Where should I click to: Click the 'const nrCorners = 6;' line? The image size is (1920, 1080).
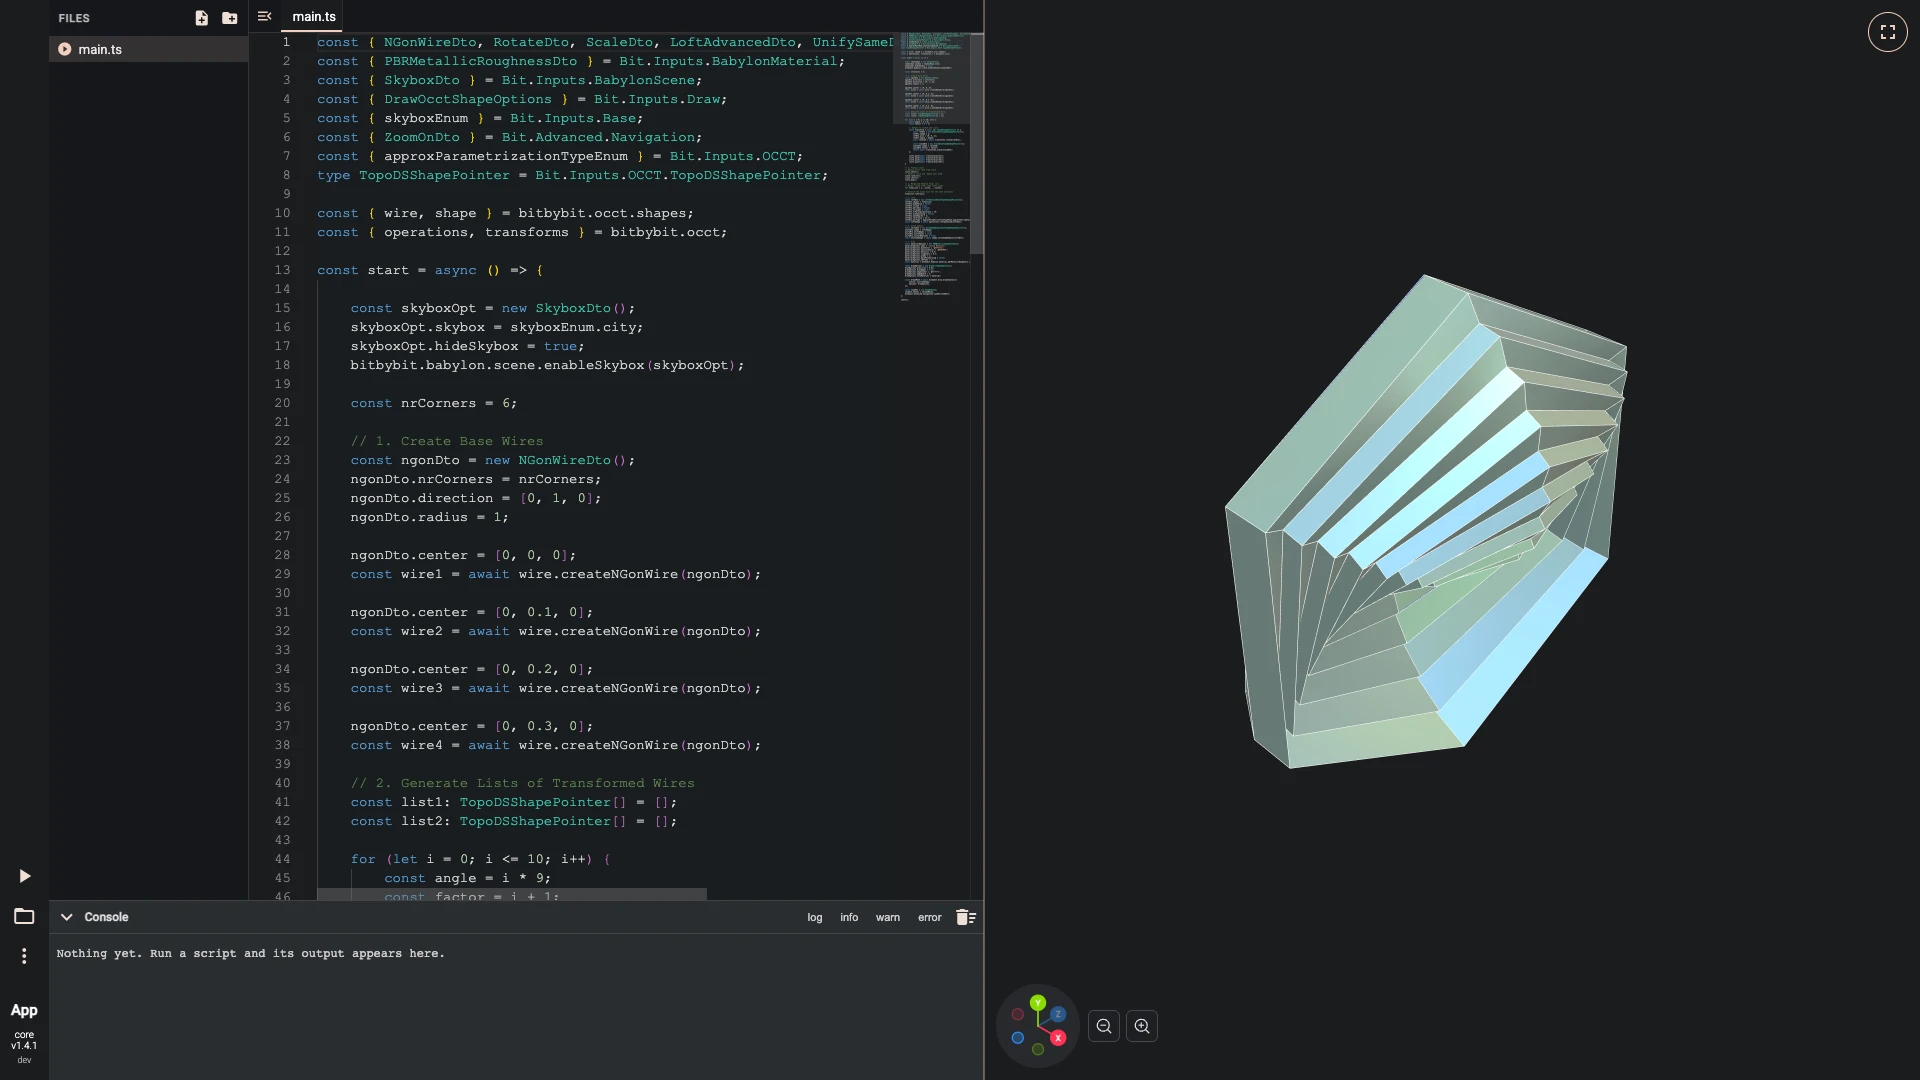click(434, 403)
